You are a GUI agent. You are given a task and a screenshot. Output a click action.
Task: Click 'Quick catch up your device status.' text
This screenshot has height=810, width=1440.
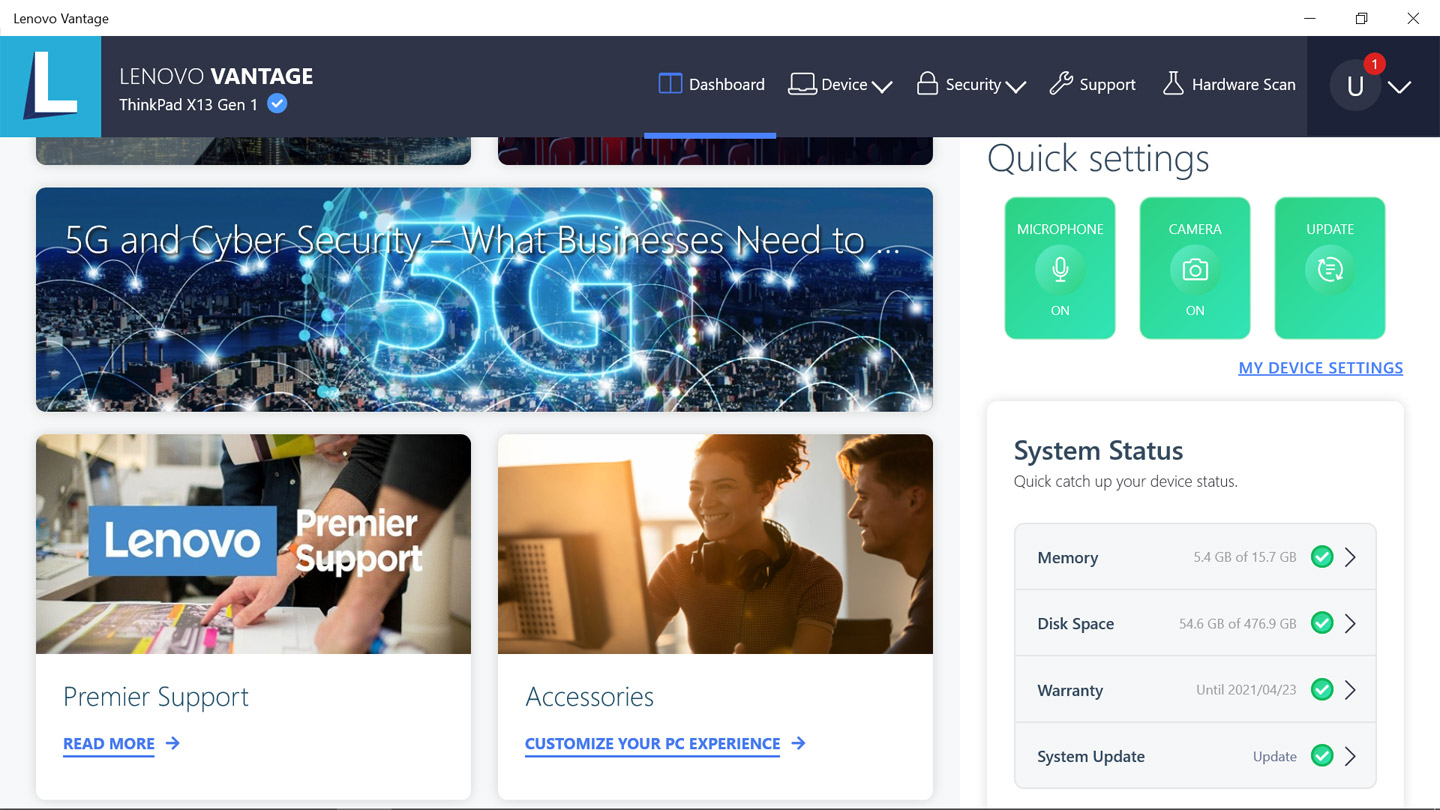pos(1126,481)
